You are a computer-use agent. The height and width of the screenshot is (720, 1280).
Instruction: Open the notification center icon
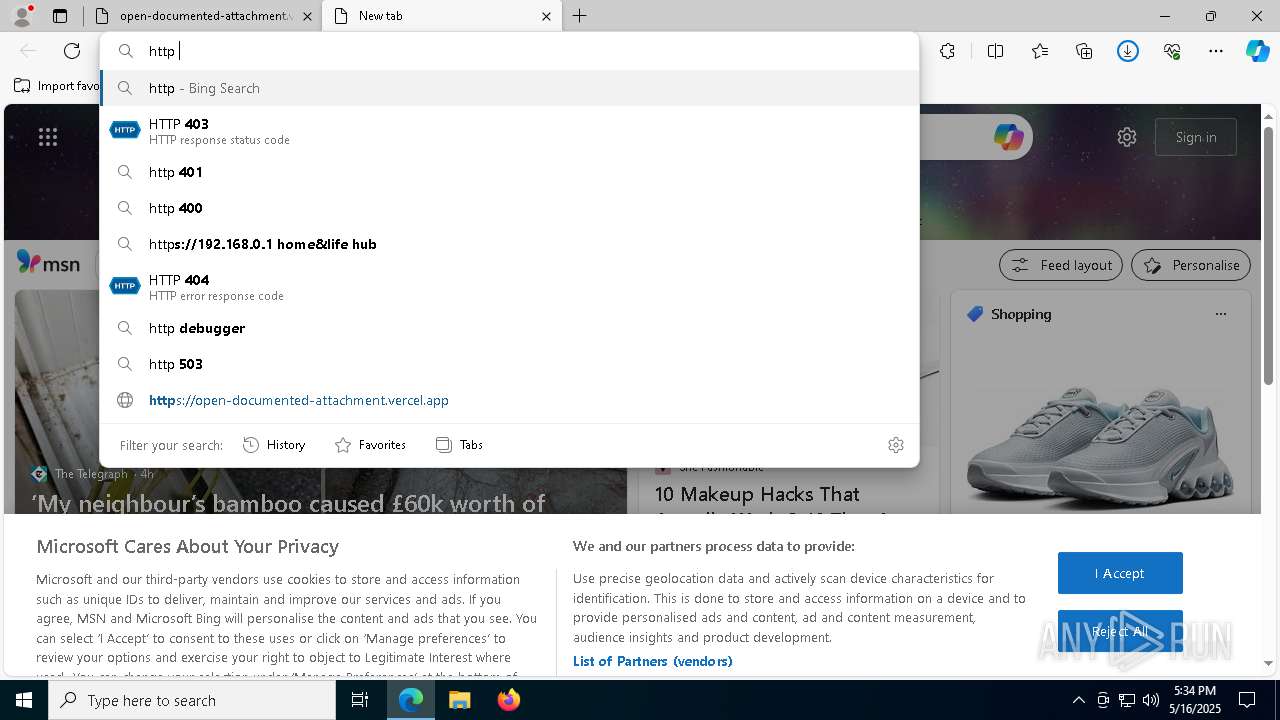pyautogui.click(x=1247, y=700)
